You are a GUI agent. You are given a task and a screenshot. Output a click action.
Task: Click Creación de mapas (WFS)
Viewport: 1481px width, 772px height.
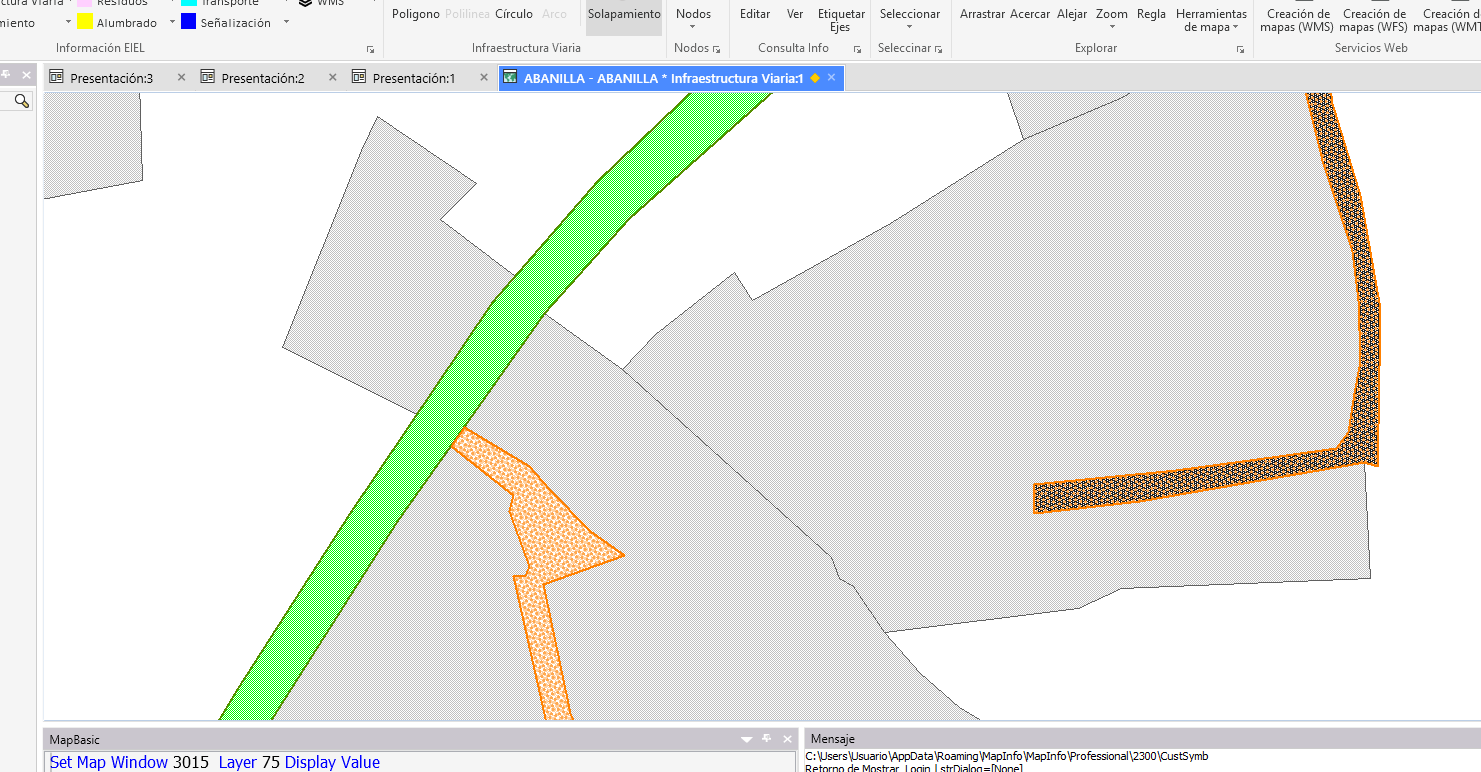pos(1374,20)
